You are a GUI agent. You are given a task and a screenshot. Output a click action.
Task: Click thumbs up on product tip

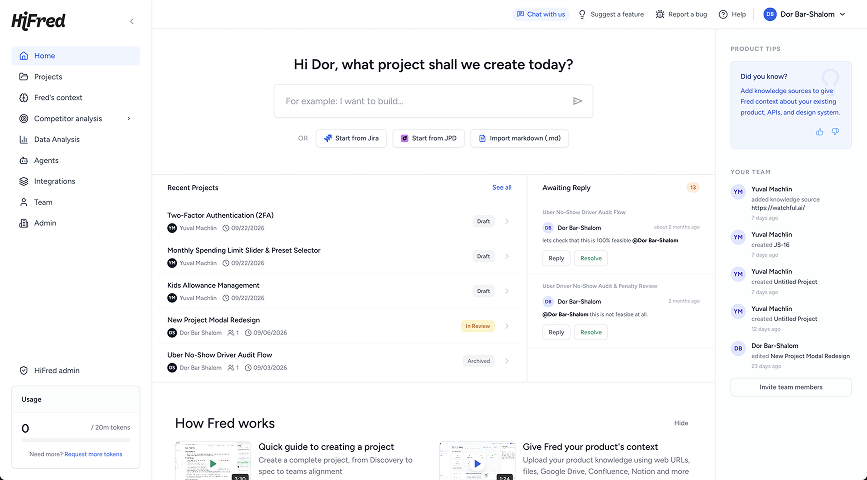819,132
